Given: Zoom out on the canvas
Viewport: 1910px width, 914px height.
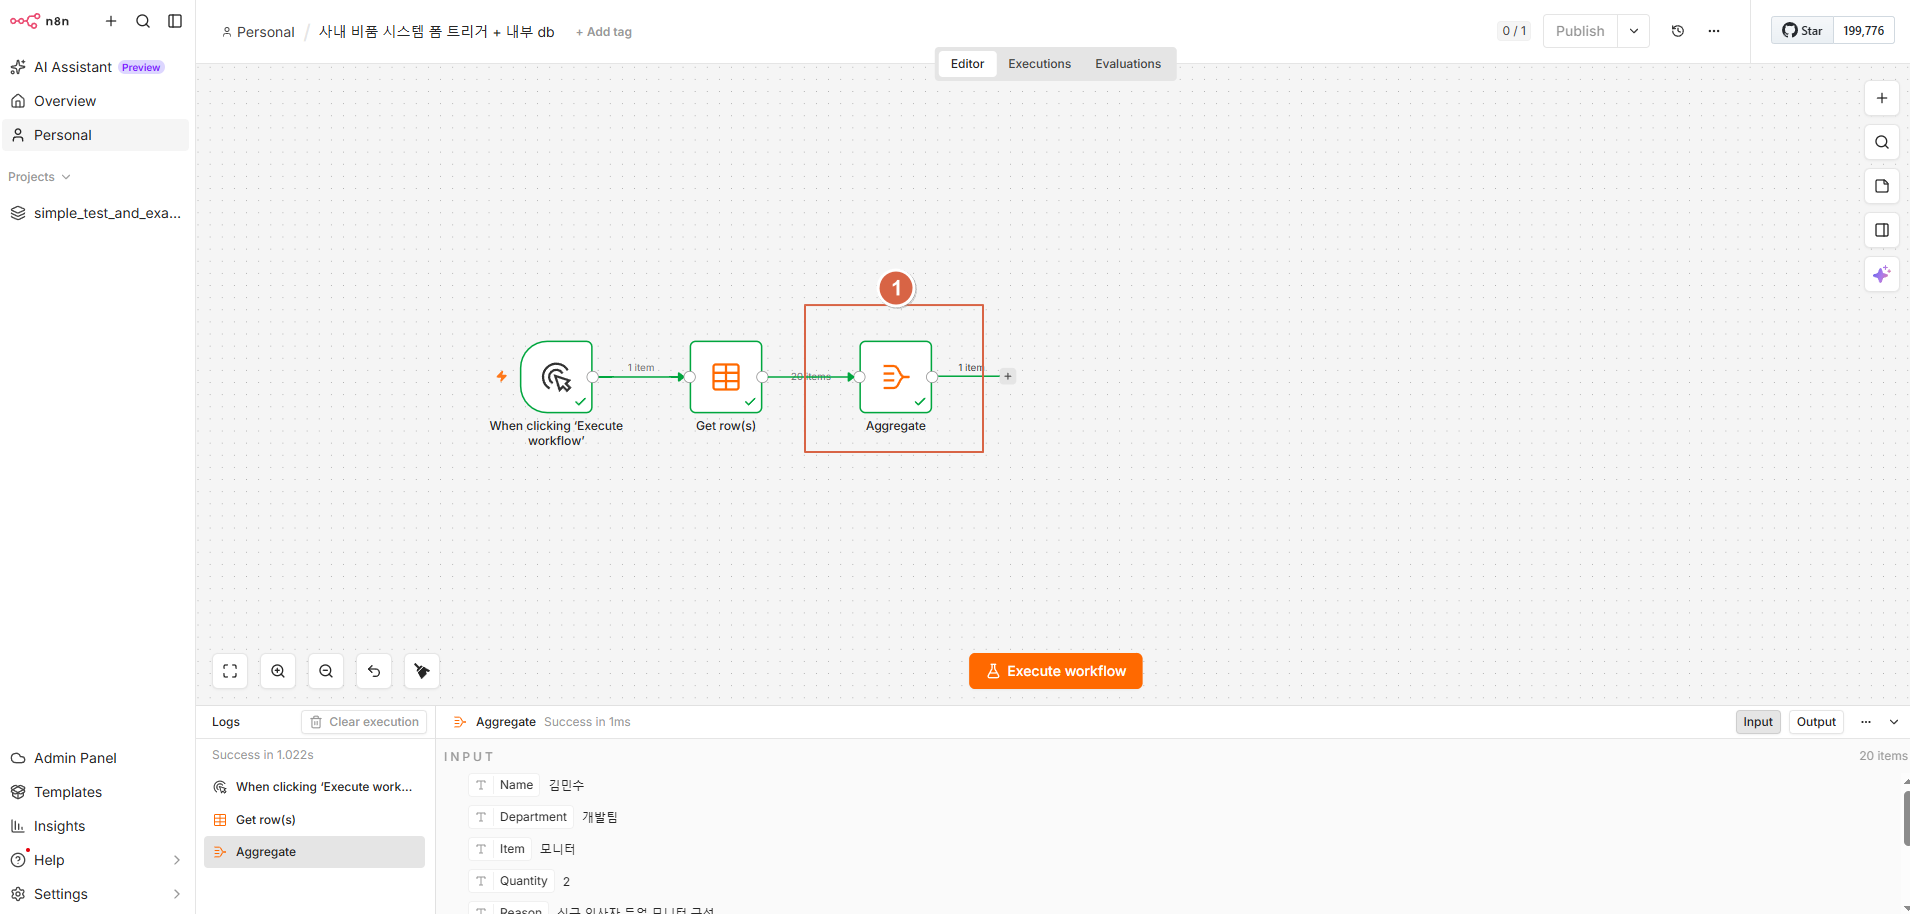Looking at the screenshot, I should pyautogui.click(x=326, y=671).
